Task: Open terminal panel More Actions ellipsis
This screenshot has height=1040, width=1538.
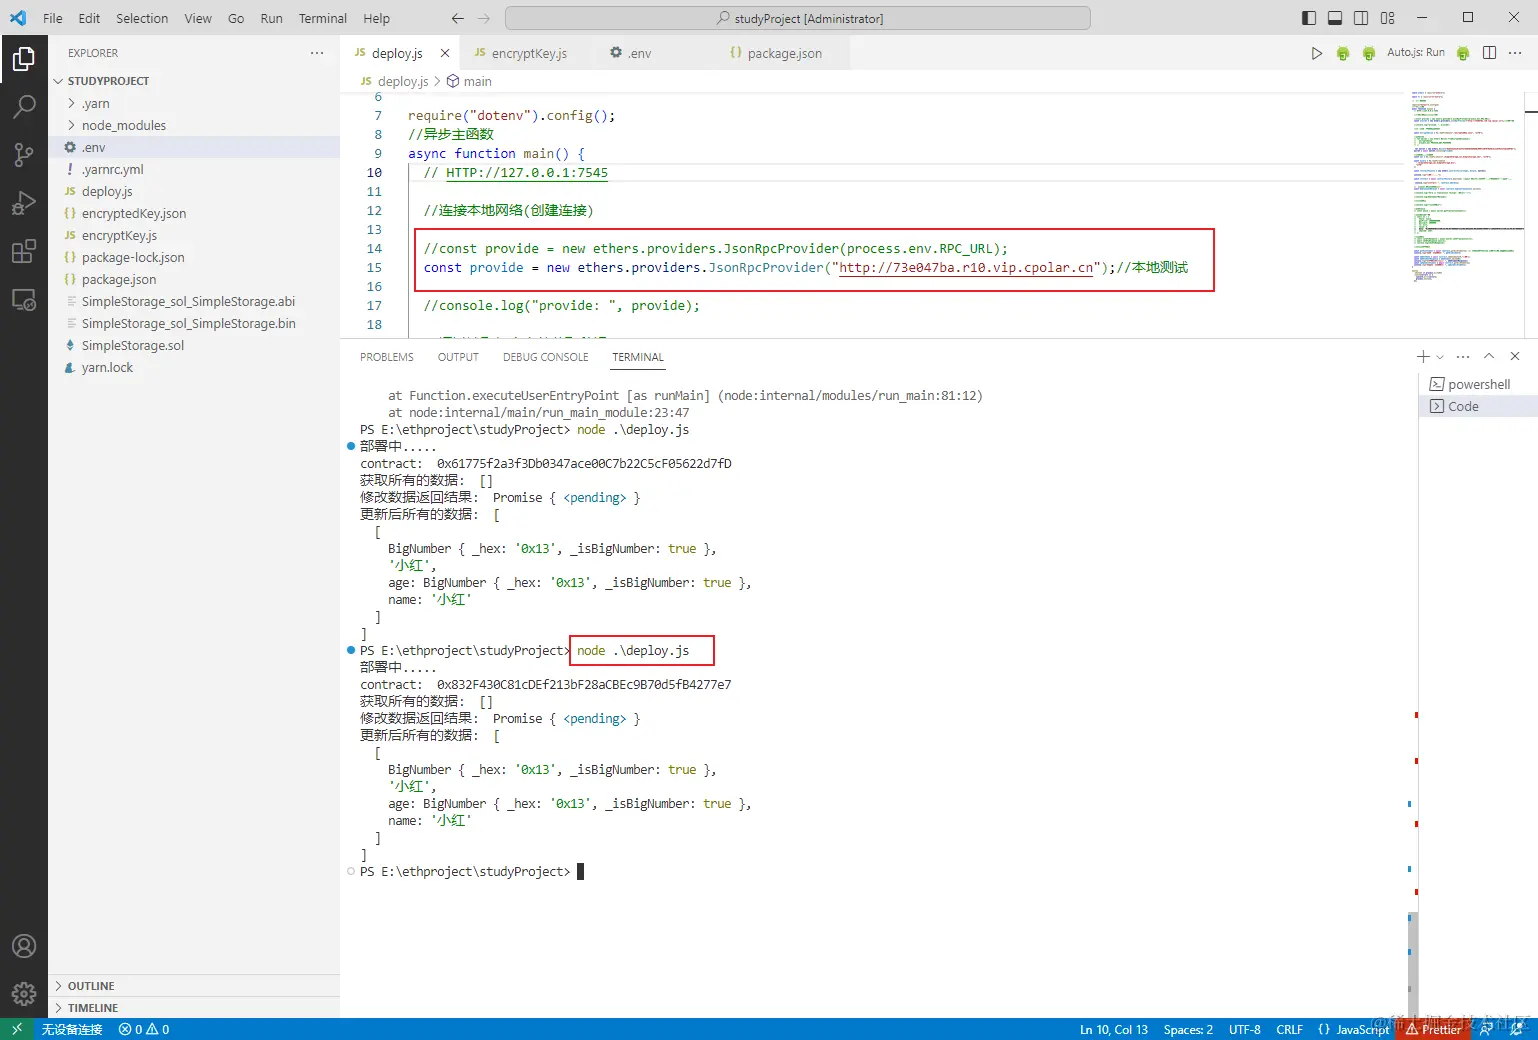Action: pyautogui.click(x=1463, y=357)
